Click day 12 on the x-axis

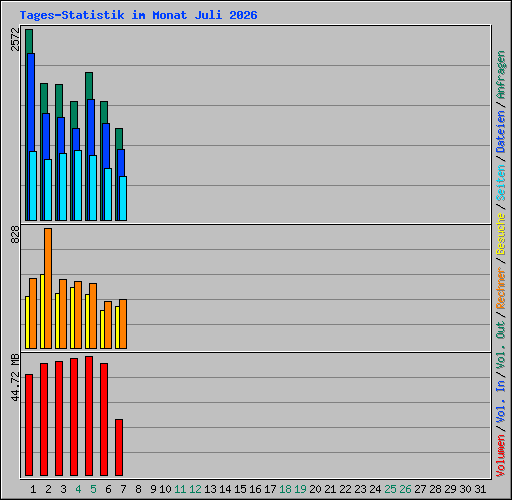pyautogui.click(x=195, y=489)
